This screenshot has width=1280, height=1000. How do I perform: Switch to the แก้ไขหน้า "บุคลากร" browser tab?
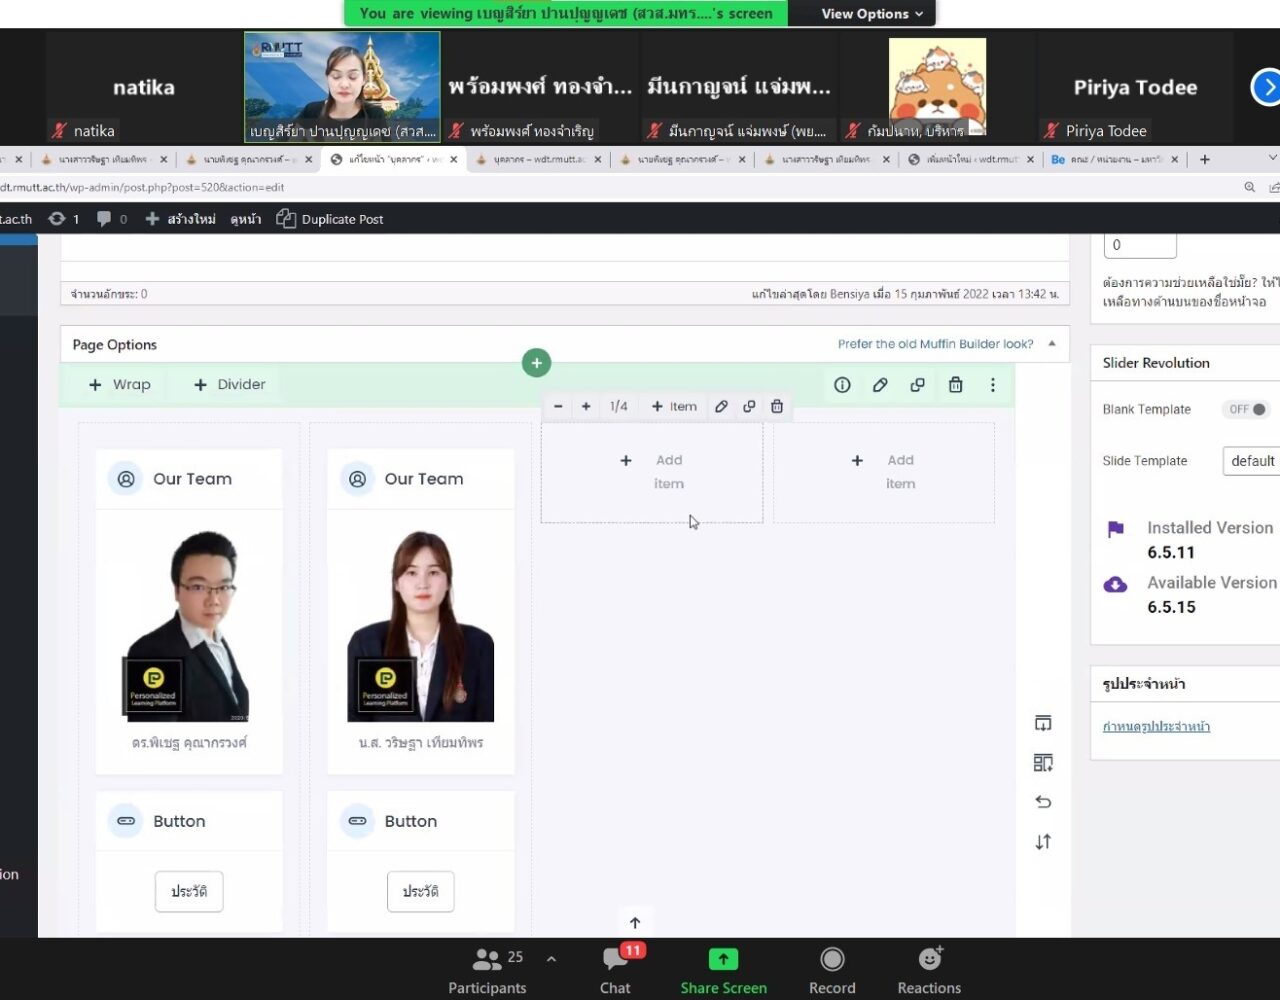(386, 159)
